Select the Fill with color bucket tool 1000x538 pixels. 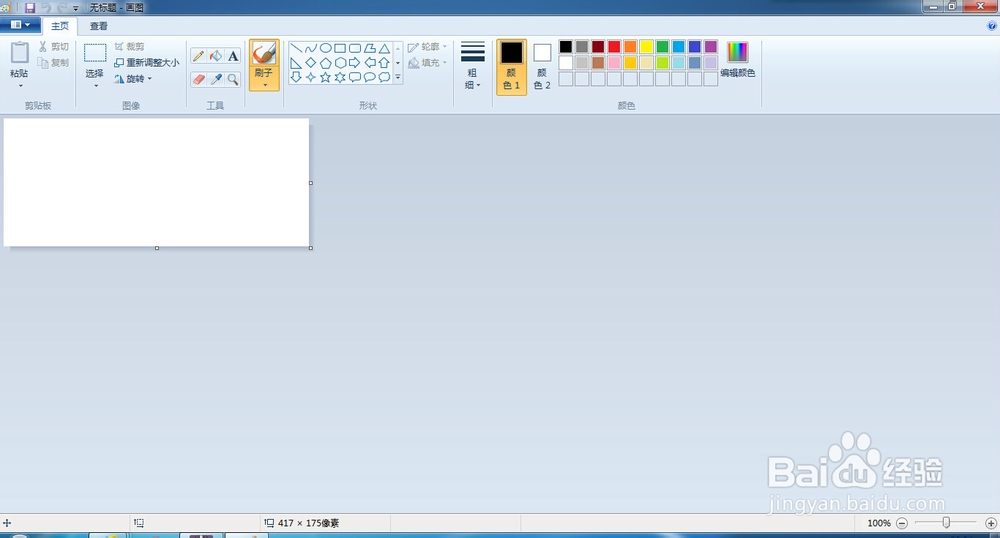pos(216,56)
